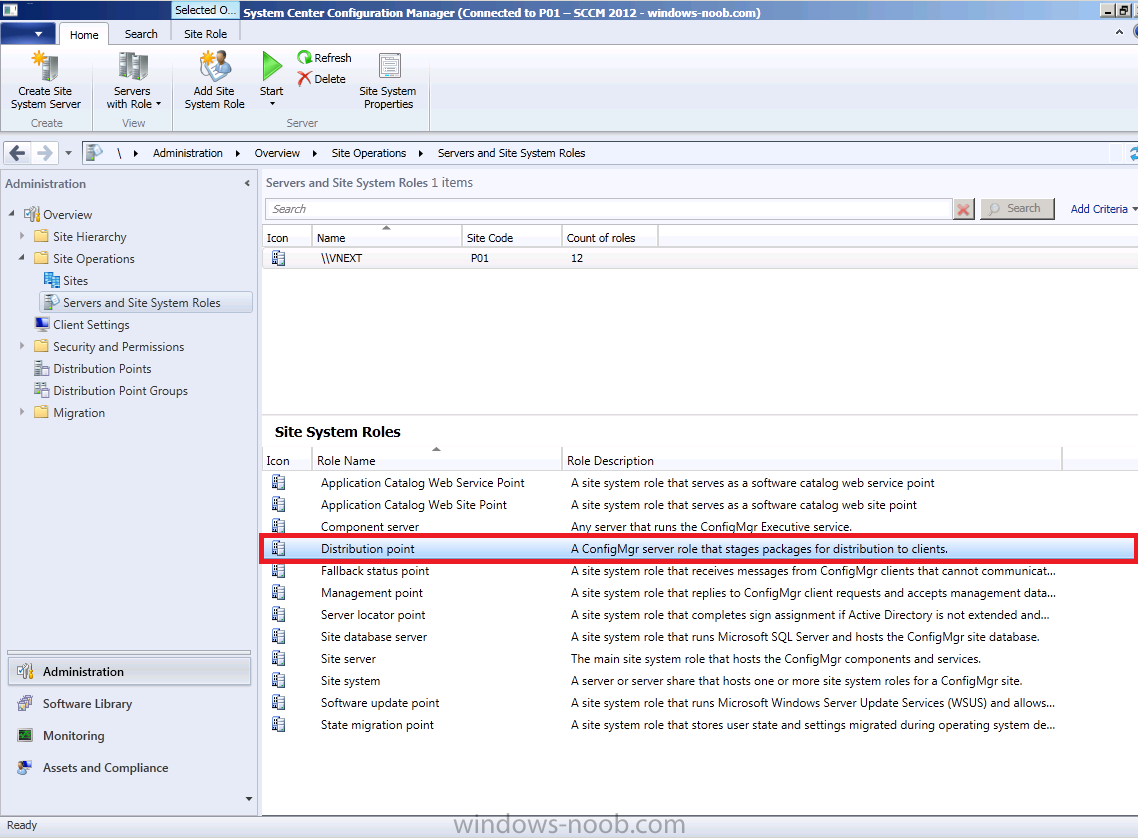Open the navigation history dropdown arrow
The width and height of the screenshot is (1138, 839).
click(68, 153)
